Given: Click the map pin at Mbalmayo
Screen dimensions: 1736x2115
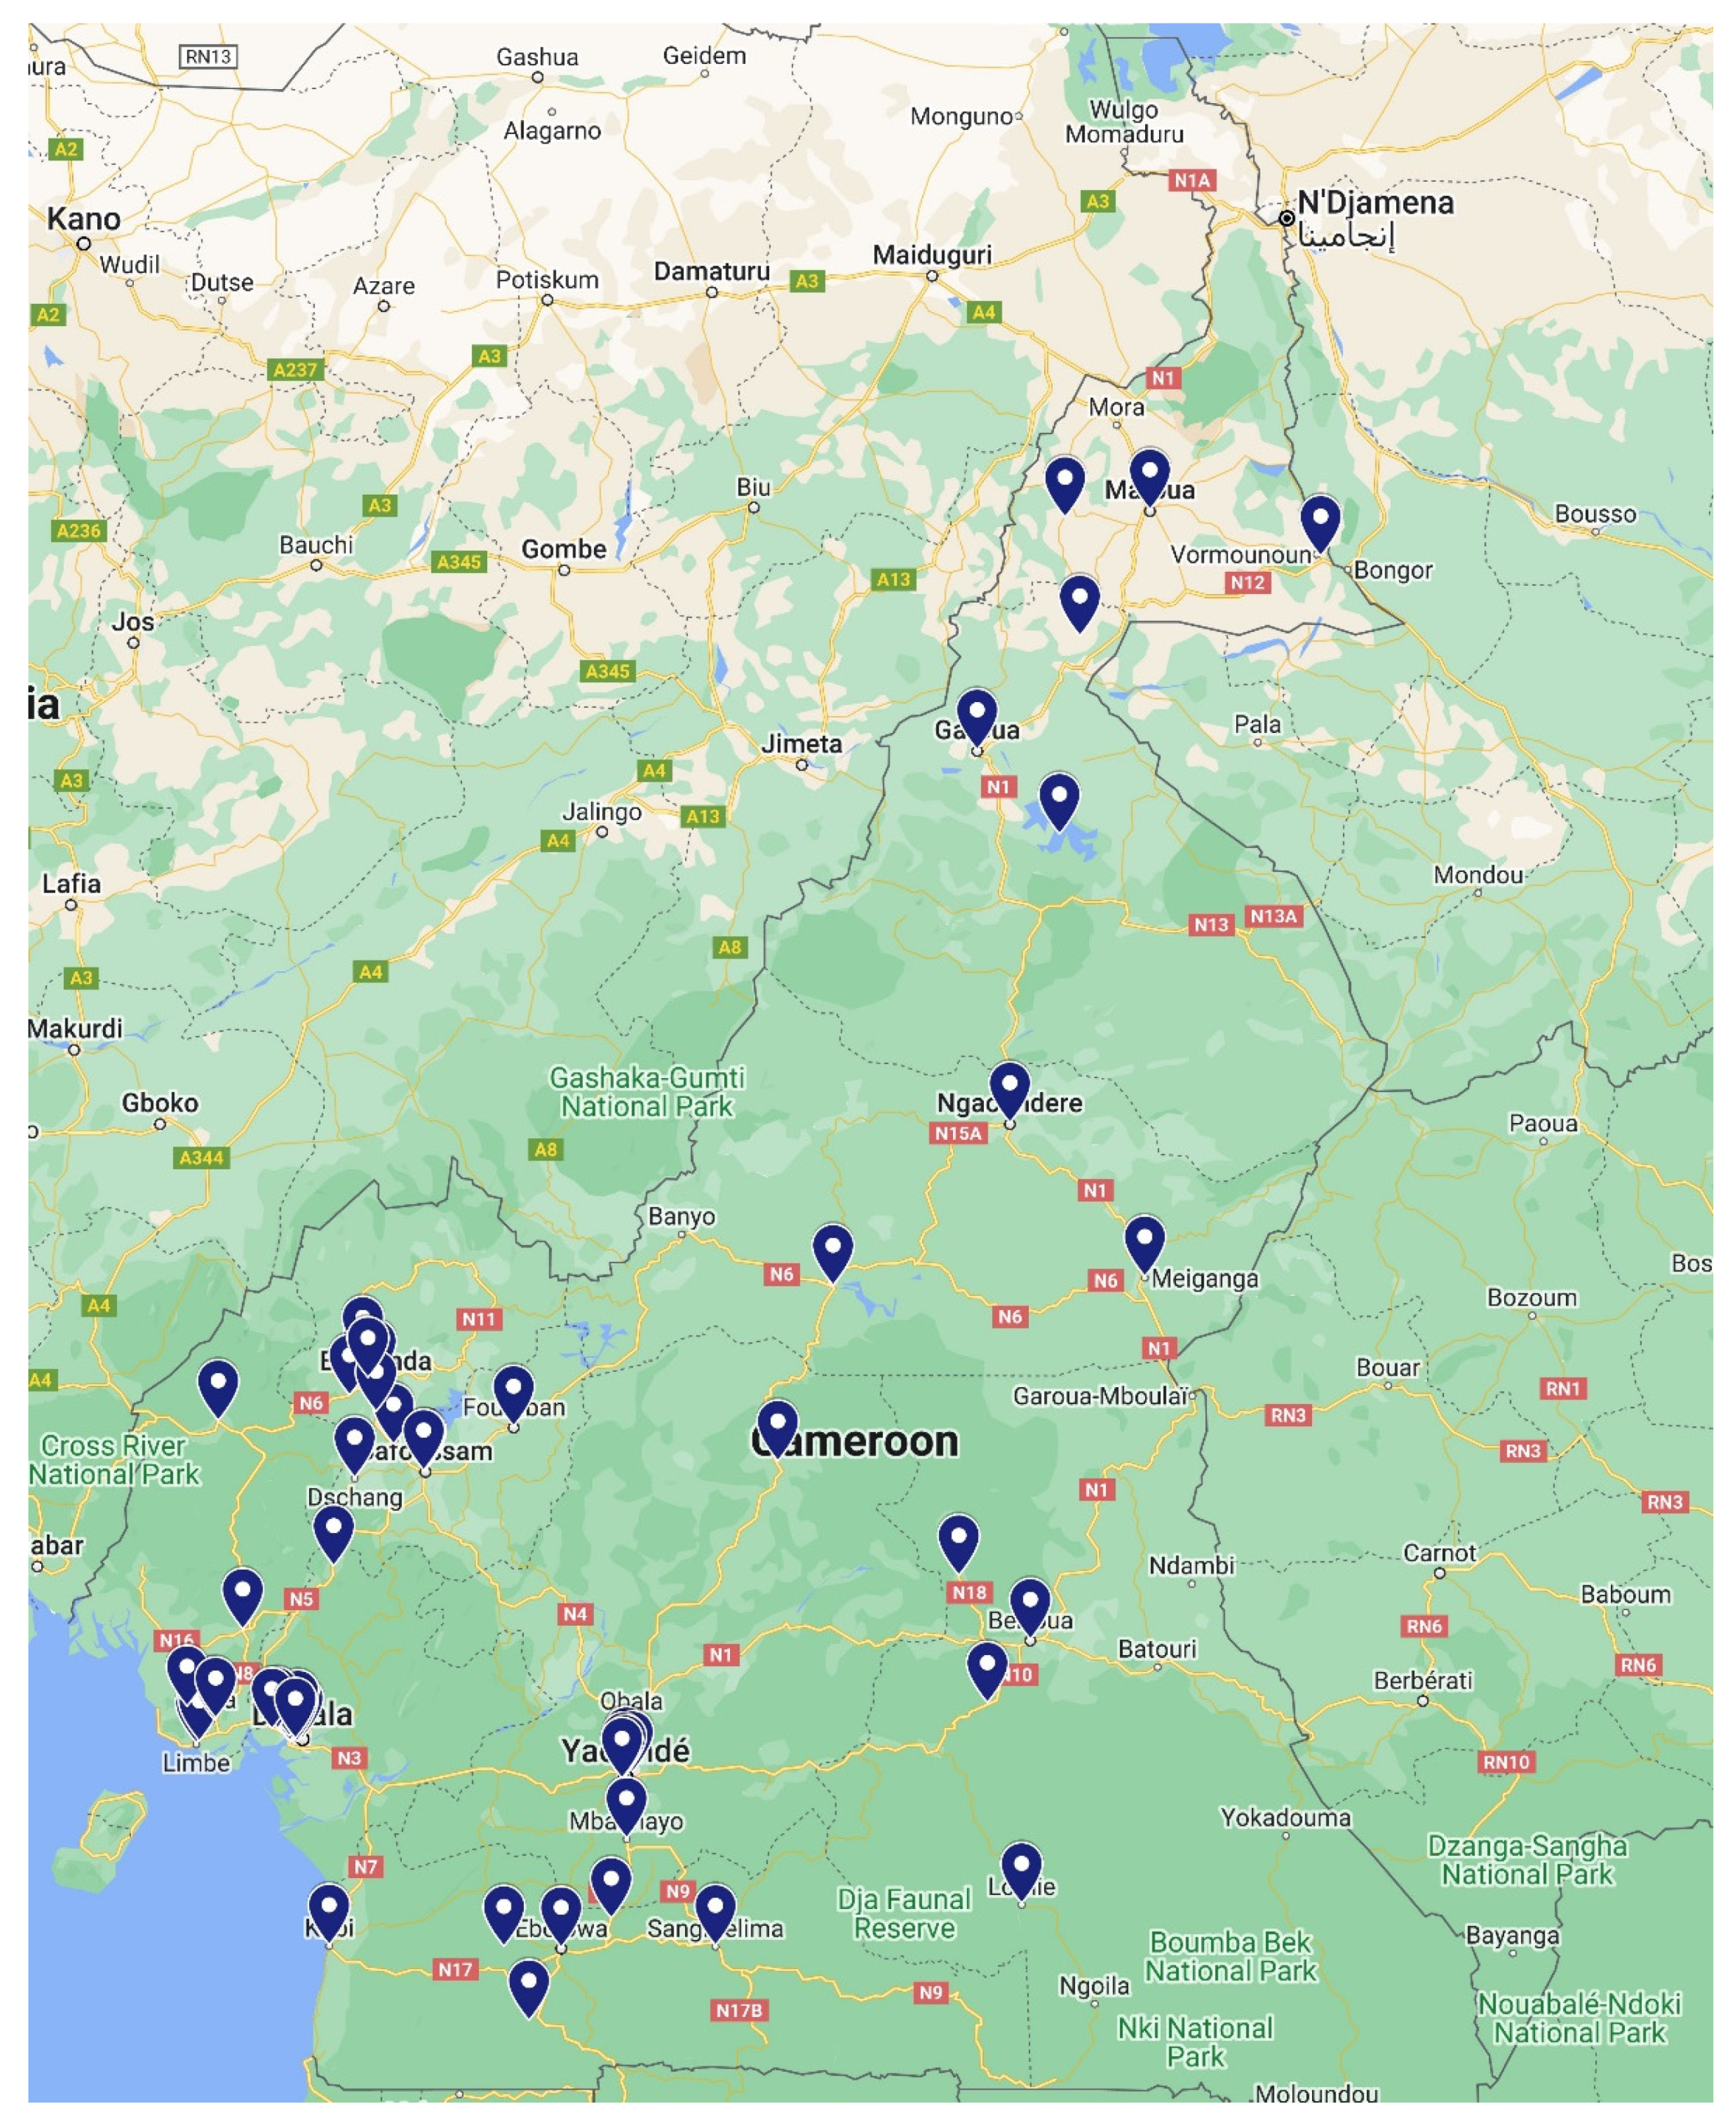Looking at the screenshot, I should tap(626, 1804).
